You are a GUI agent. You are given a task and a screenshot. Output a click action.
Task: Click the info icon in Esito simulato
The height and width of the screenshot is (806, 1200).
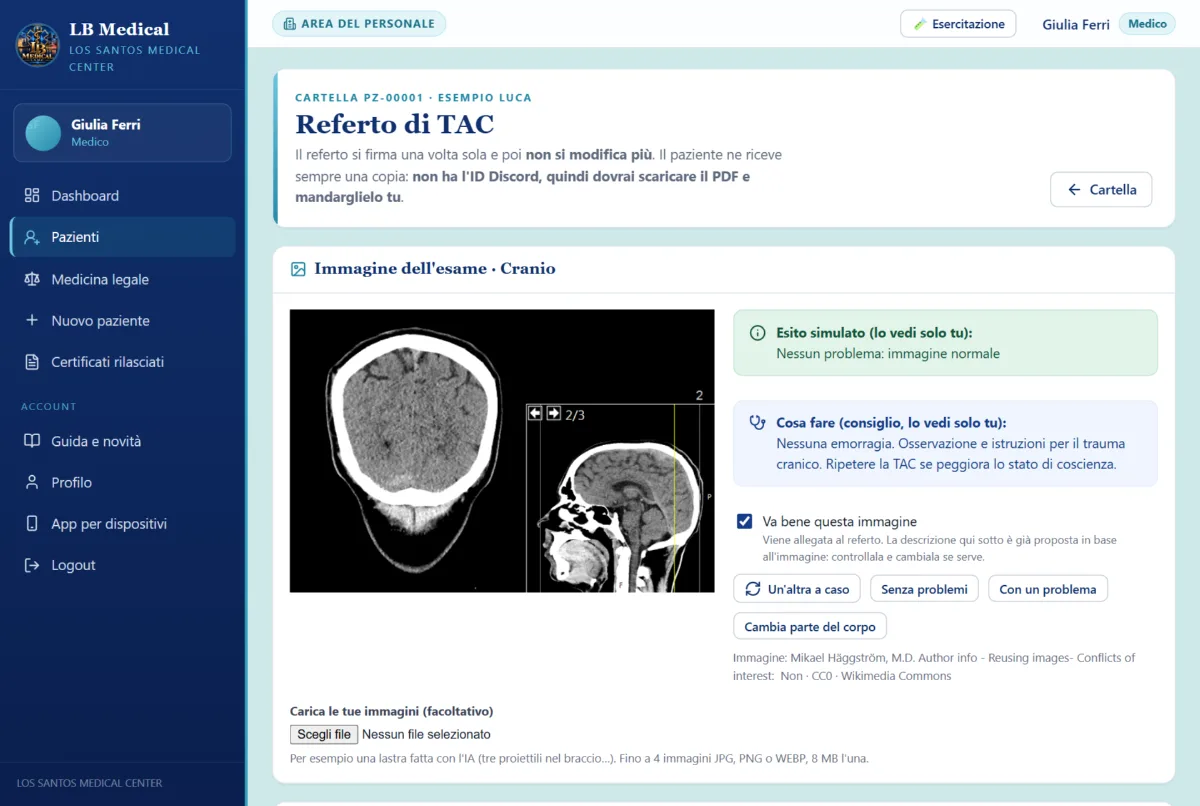[x=757, y=334]
